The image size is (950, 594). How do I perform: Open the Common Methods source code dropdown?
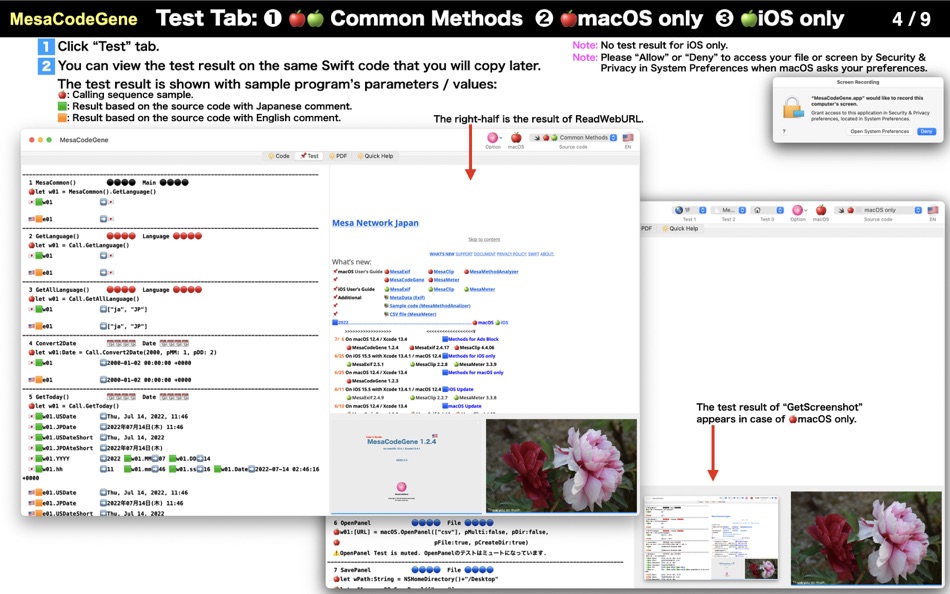pyautogui.click(x=573, y=138)
